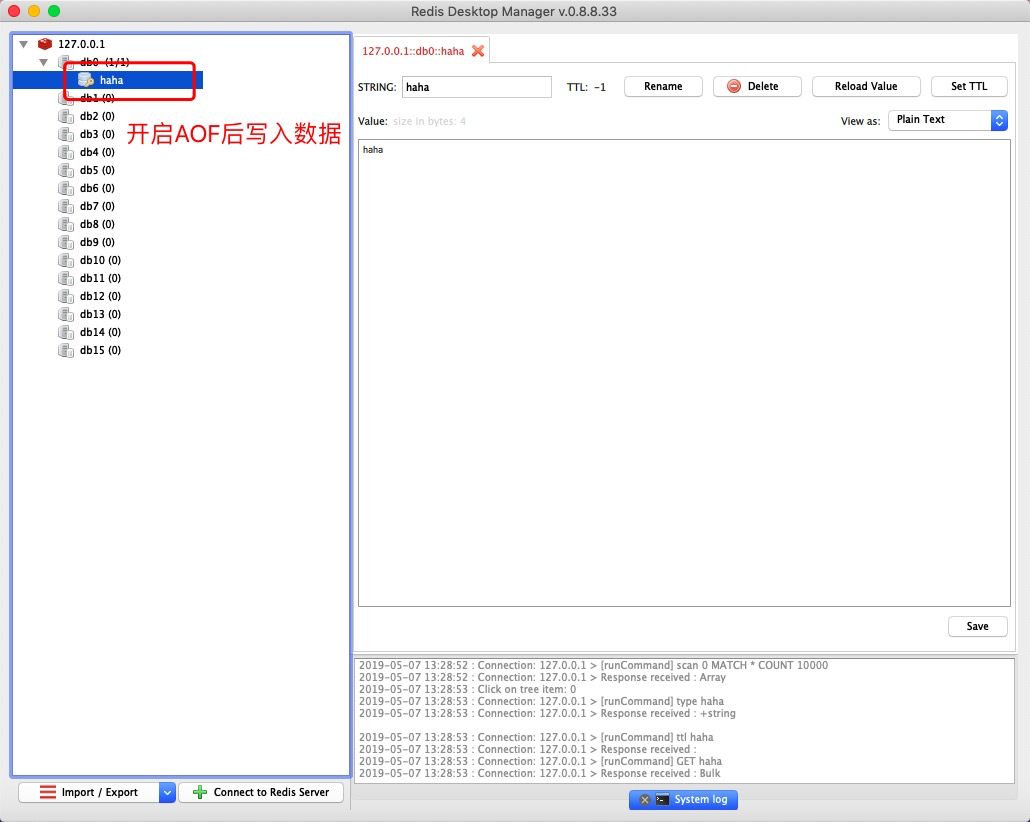Screen dimensions: 1030x822
Task: Click the red Redis server icon for 127.0.0.1
Action: pos(45,44)
